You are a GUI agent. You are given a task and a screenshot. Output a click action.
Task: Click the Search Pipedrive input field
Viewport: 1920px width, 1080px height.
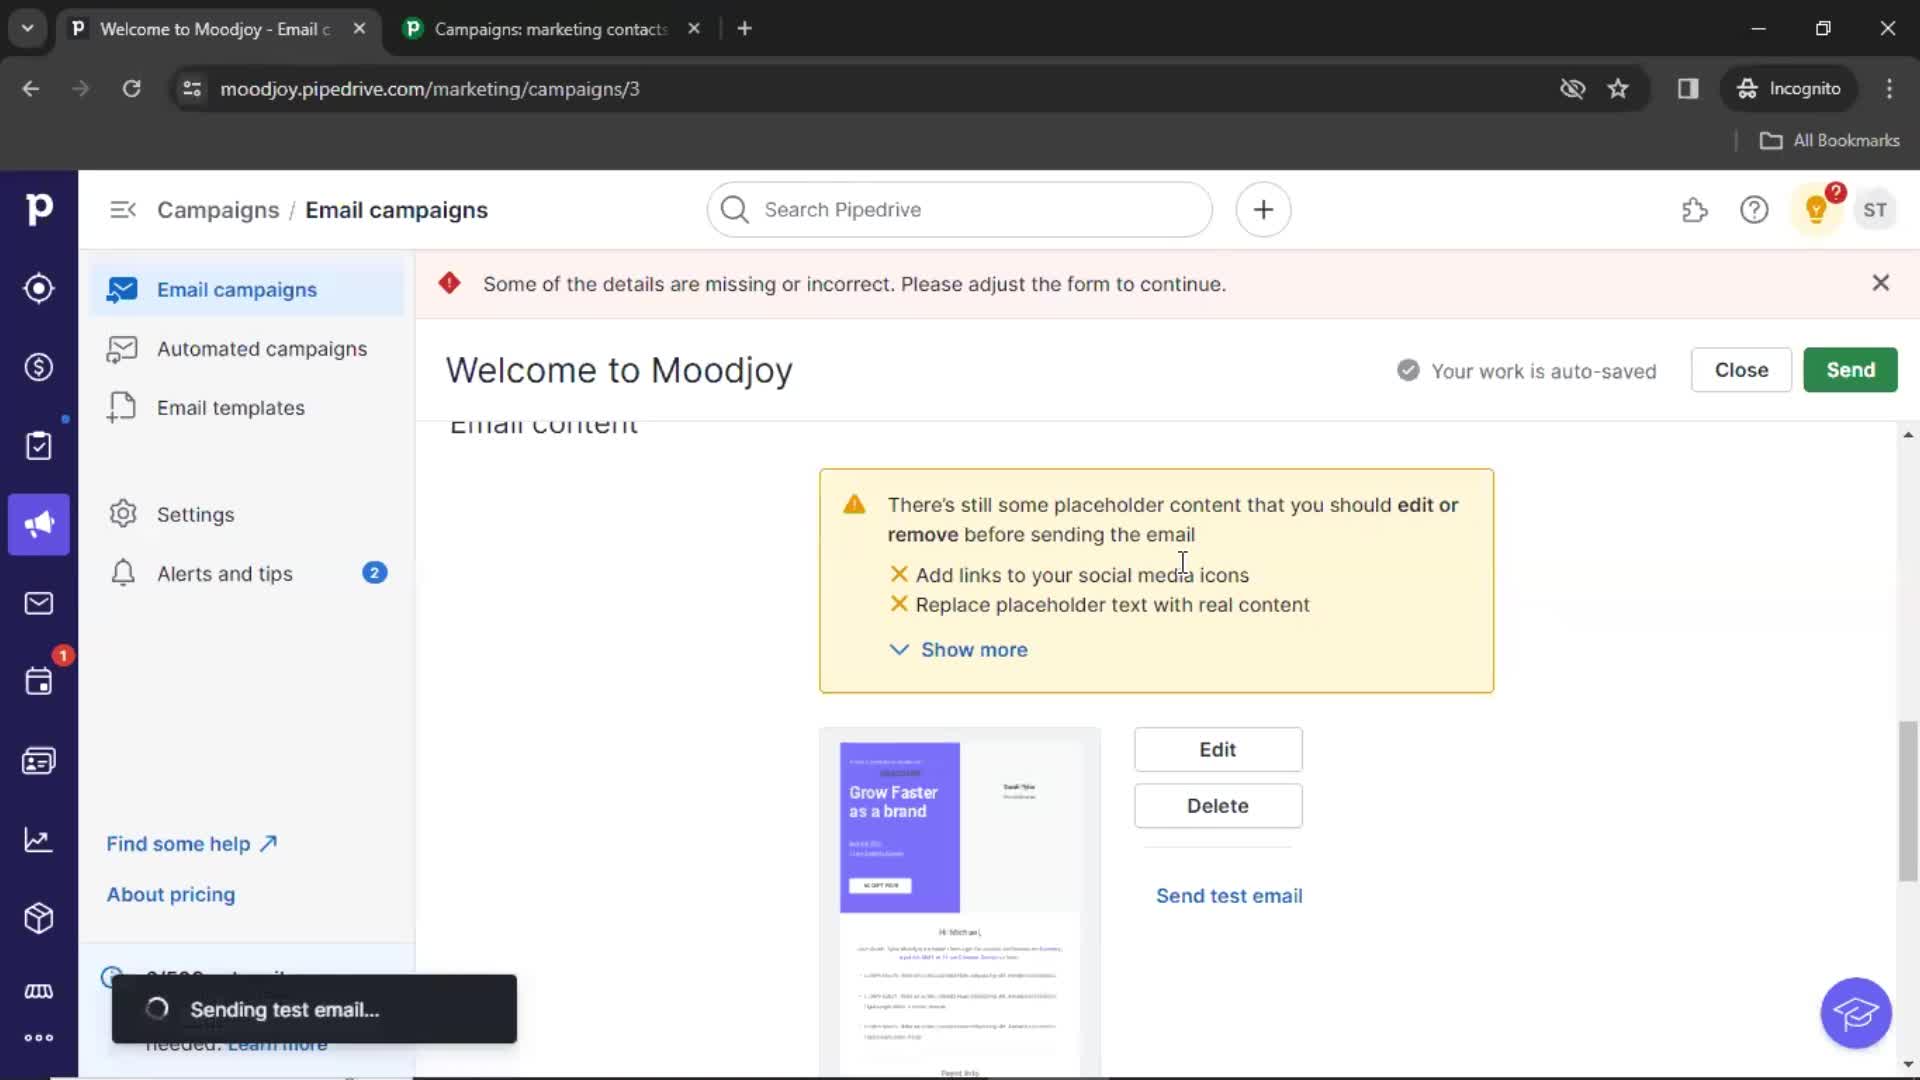click(960, 210)
